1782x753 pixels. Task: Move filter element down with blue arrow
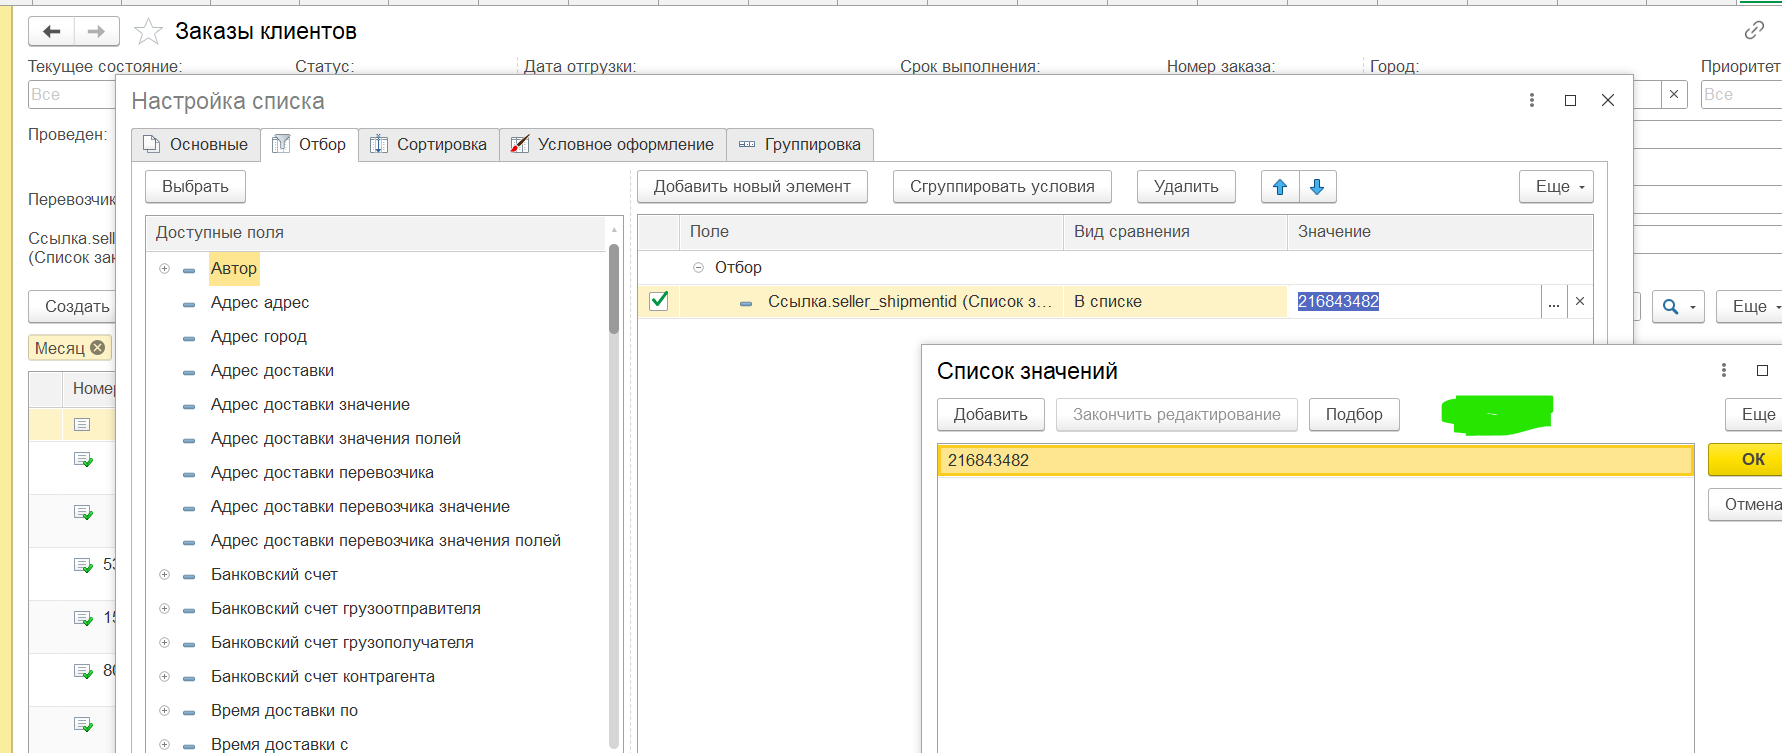(1317, 187)
